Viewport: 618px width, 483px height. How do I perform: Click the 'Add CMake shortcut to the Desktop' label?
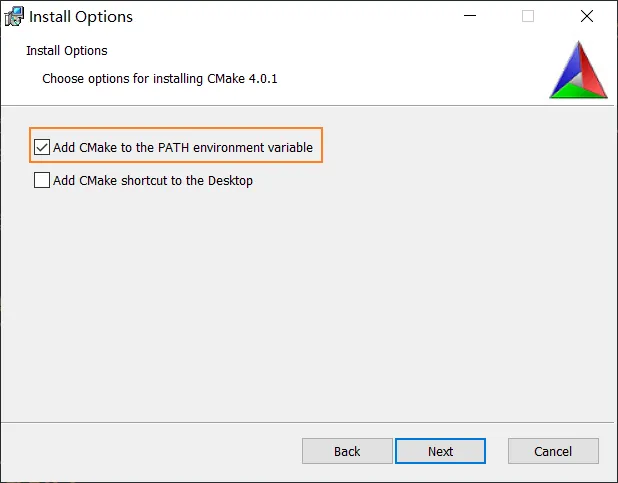[153, 180]
